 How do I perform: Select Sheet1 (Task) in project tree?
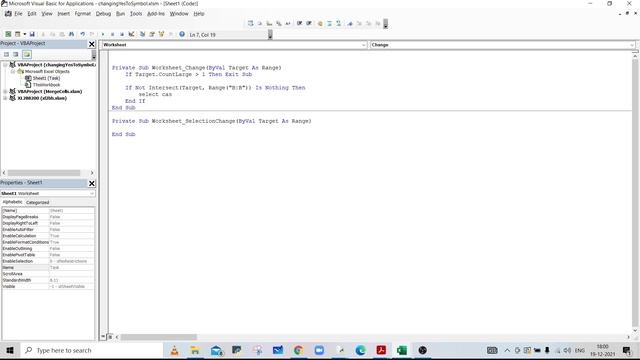pos(46,78)
